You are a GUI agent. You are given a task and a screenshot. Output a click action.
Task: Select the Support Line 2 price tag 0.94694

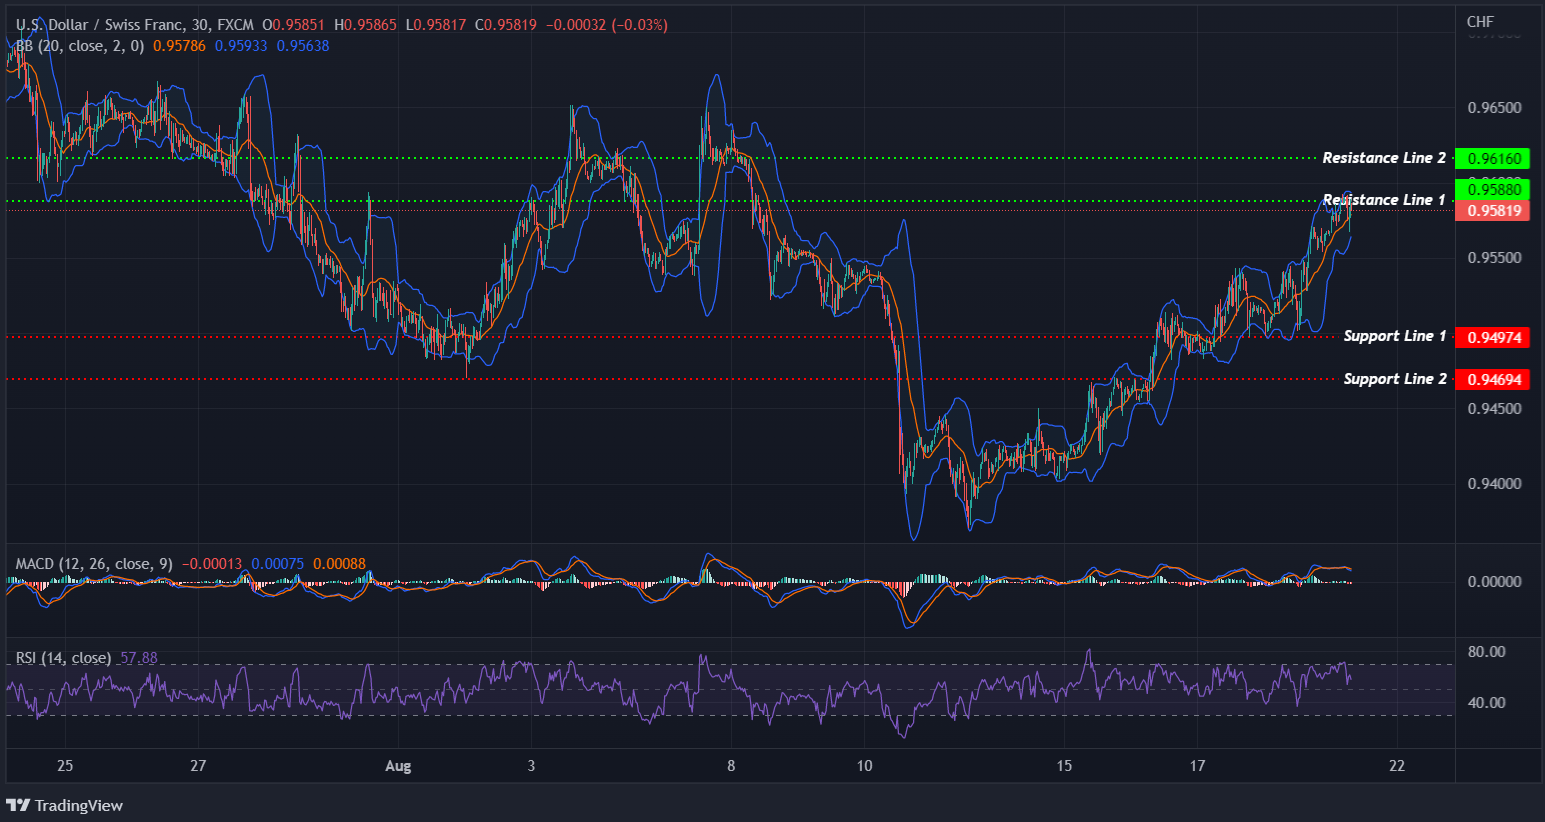point(1492,379)
